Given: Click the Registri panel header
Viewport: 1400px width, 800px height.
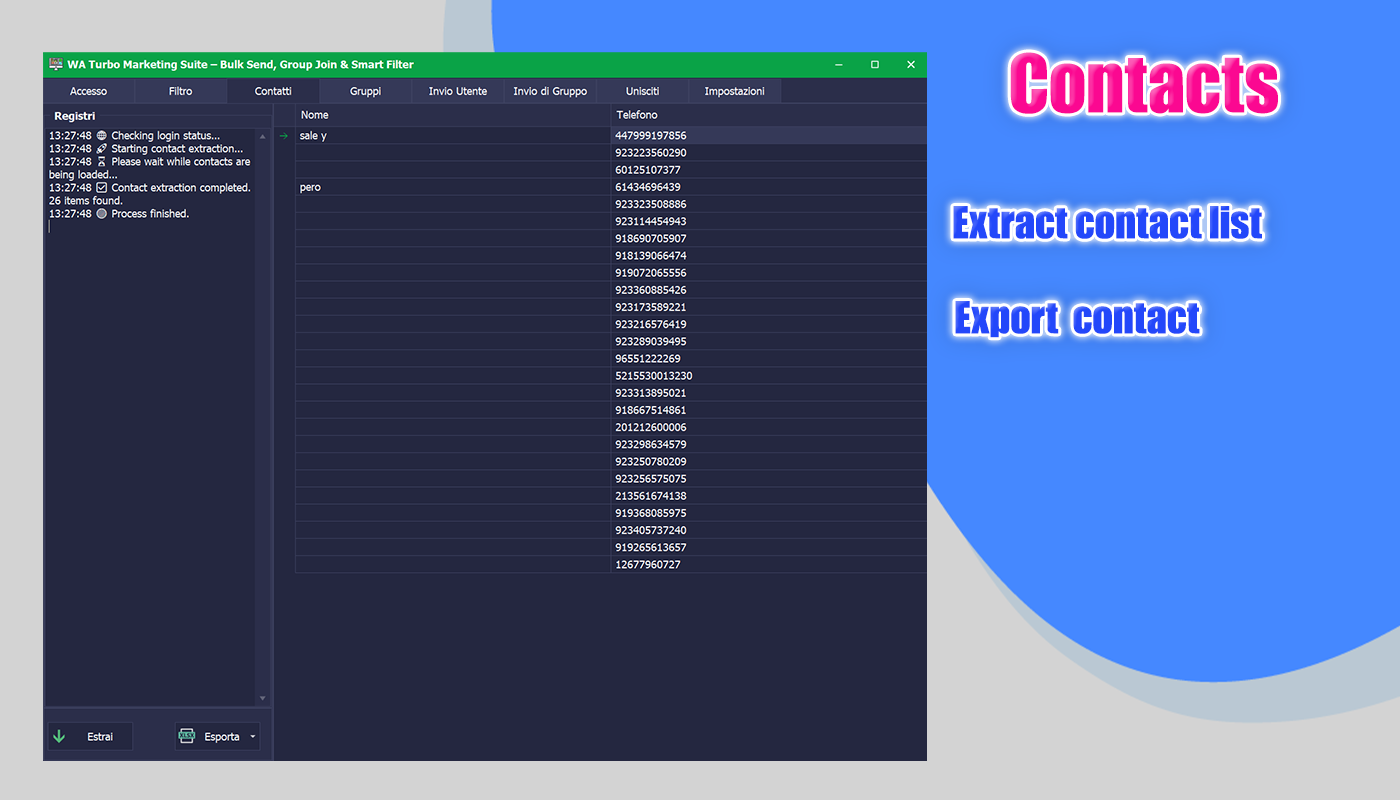Looking at the screenshot, I should (x=75, y=116).
